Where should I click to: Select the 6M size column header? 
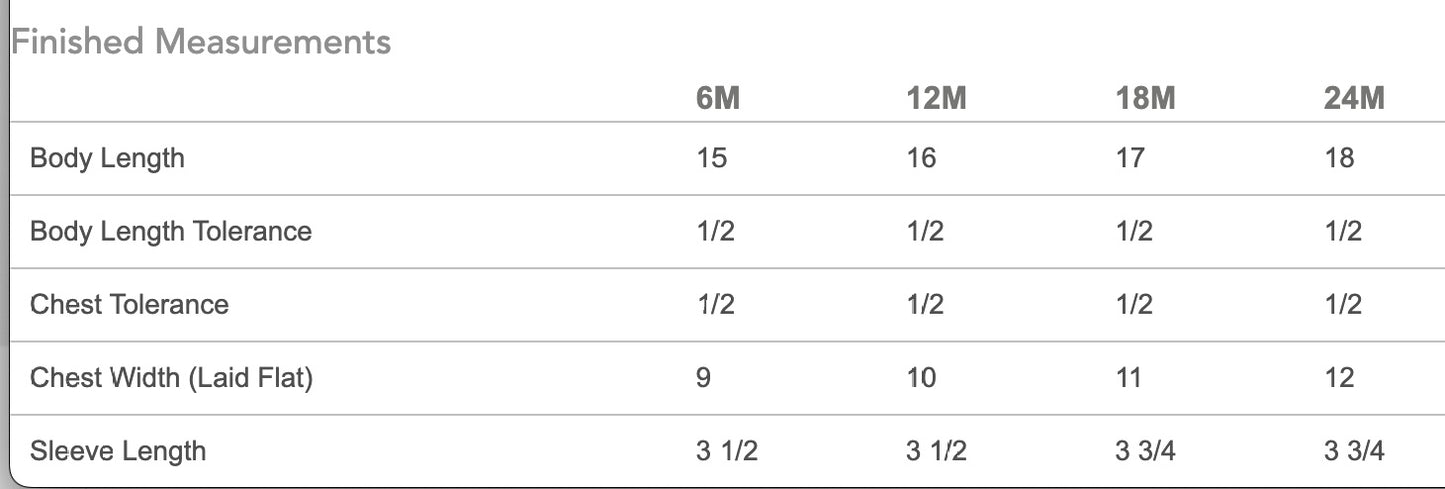click(718, 100)
